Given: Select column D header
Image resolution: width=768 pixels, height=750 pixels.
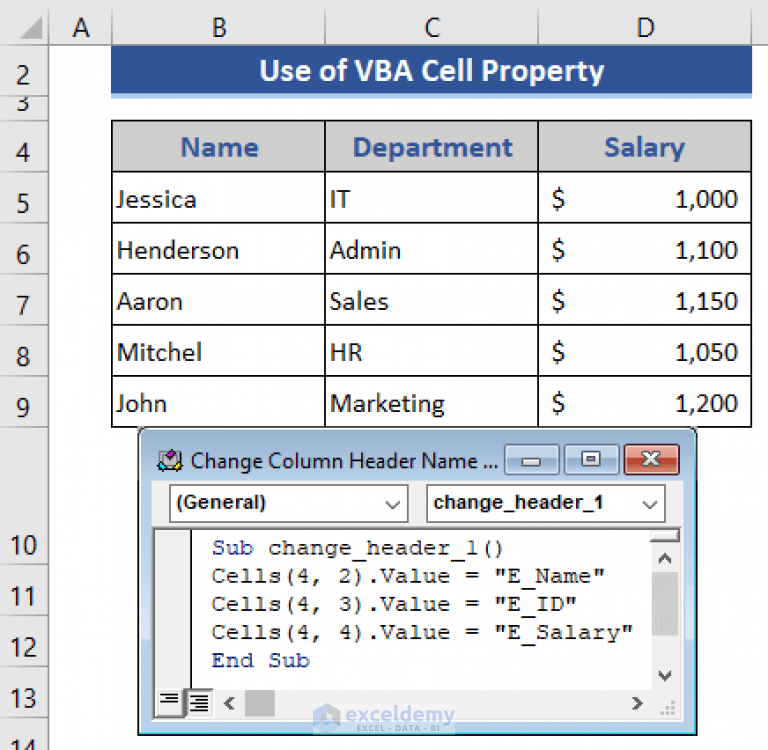Looking at the screenshot, I should click(x=645, y=28).
